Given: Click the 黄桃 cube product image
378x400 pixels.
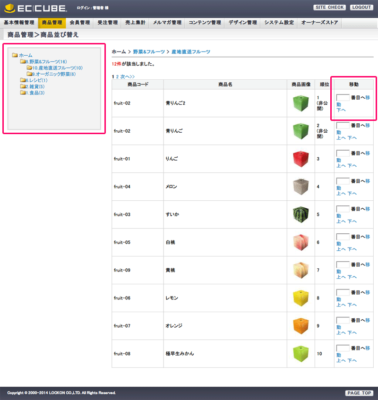Looking at the screenshot, I should point(301,270).
